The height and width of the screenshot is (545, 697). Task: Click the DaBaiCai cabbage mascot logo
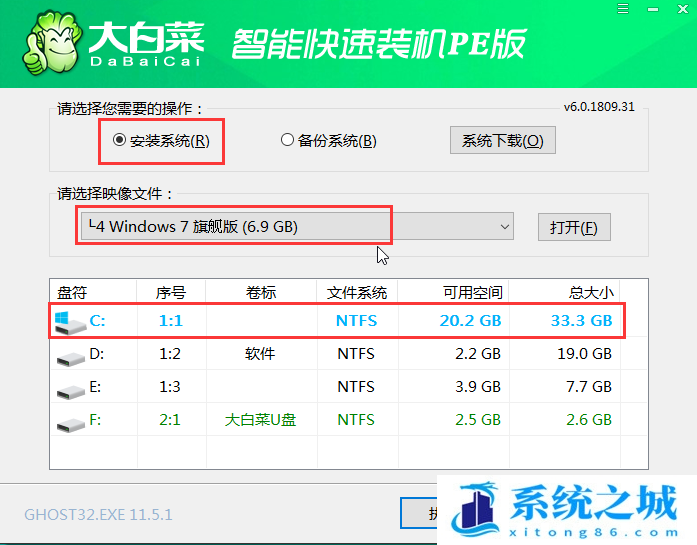[x=52, y=44]
